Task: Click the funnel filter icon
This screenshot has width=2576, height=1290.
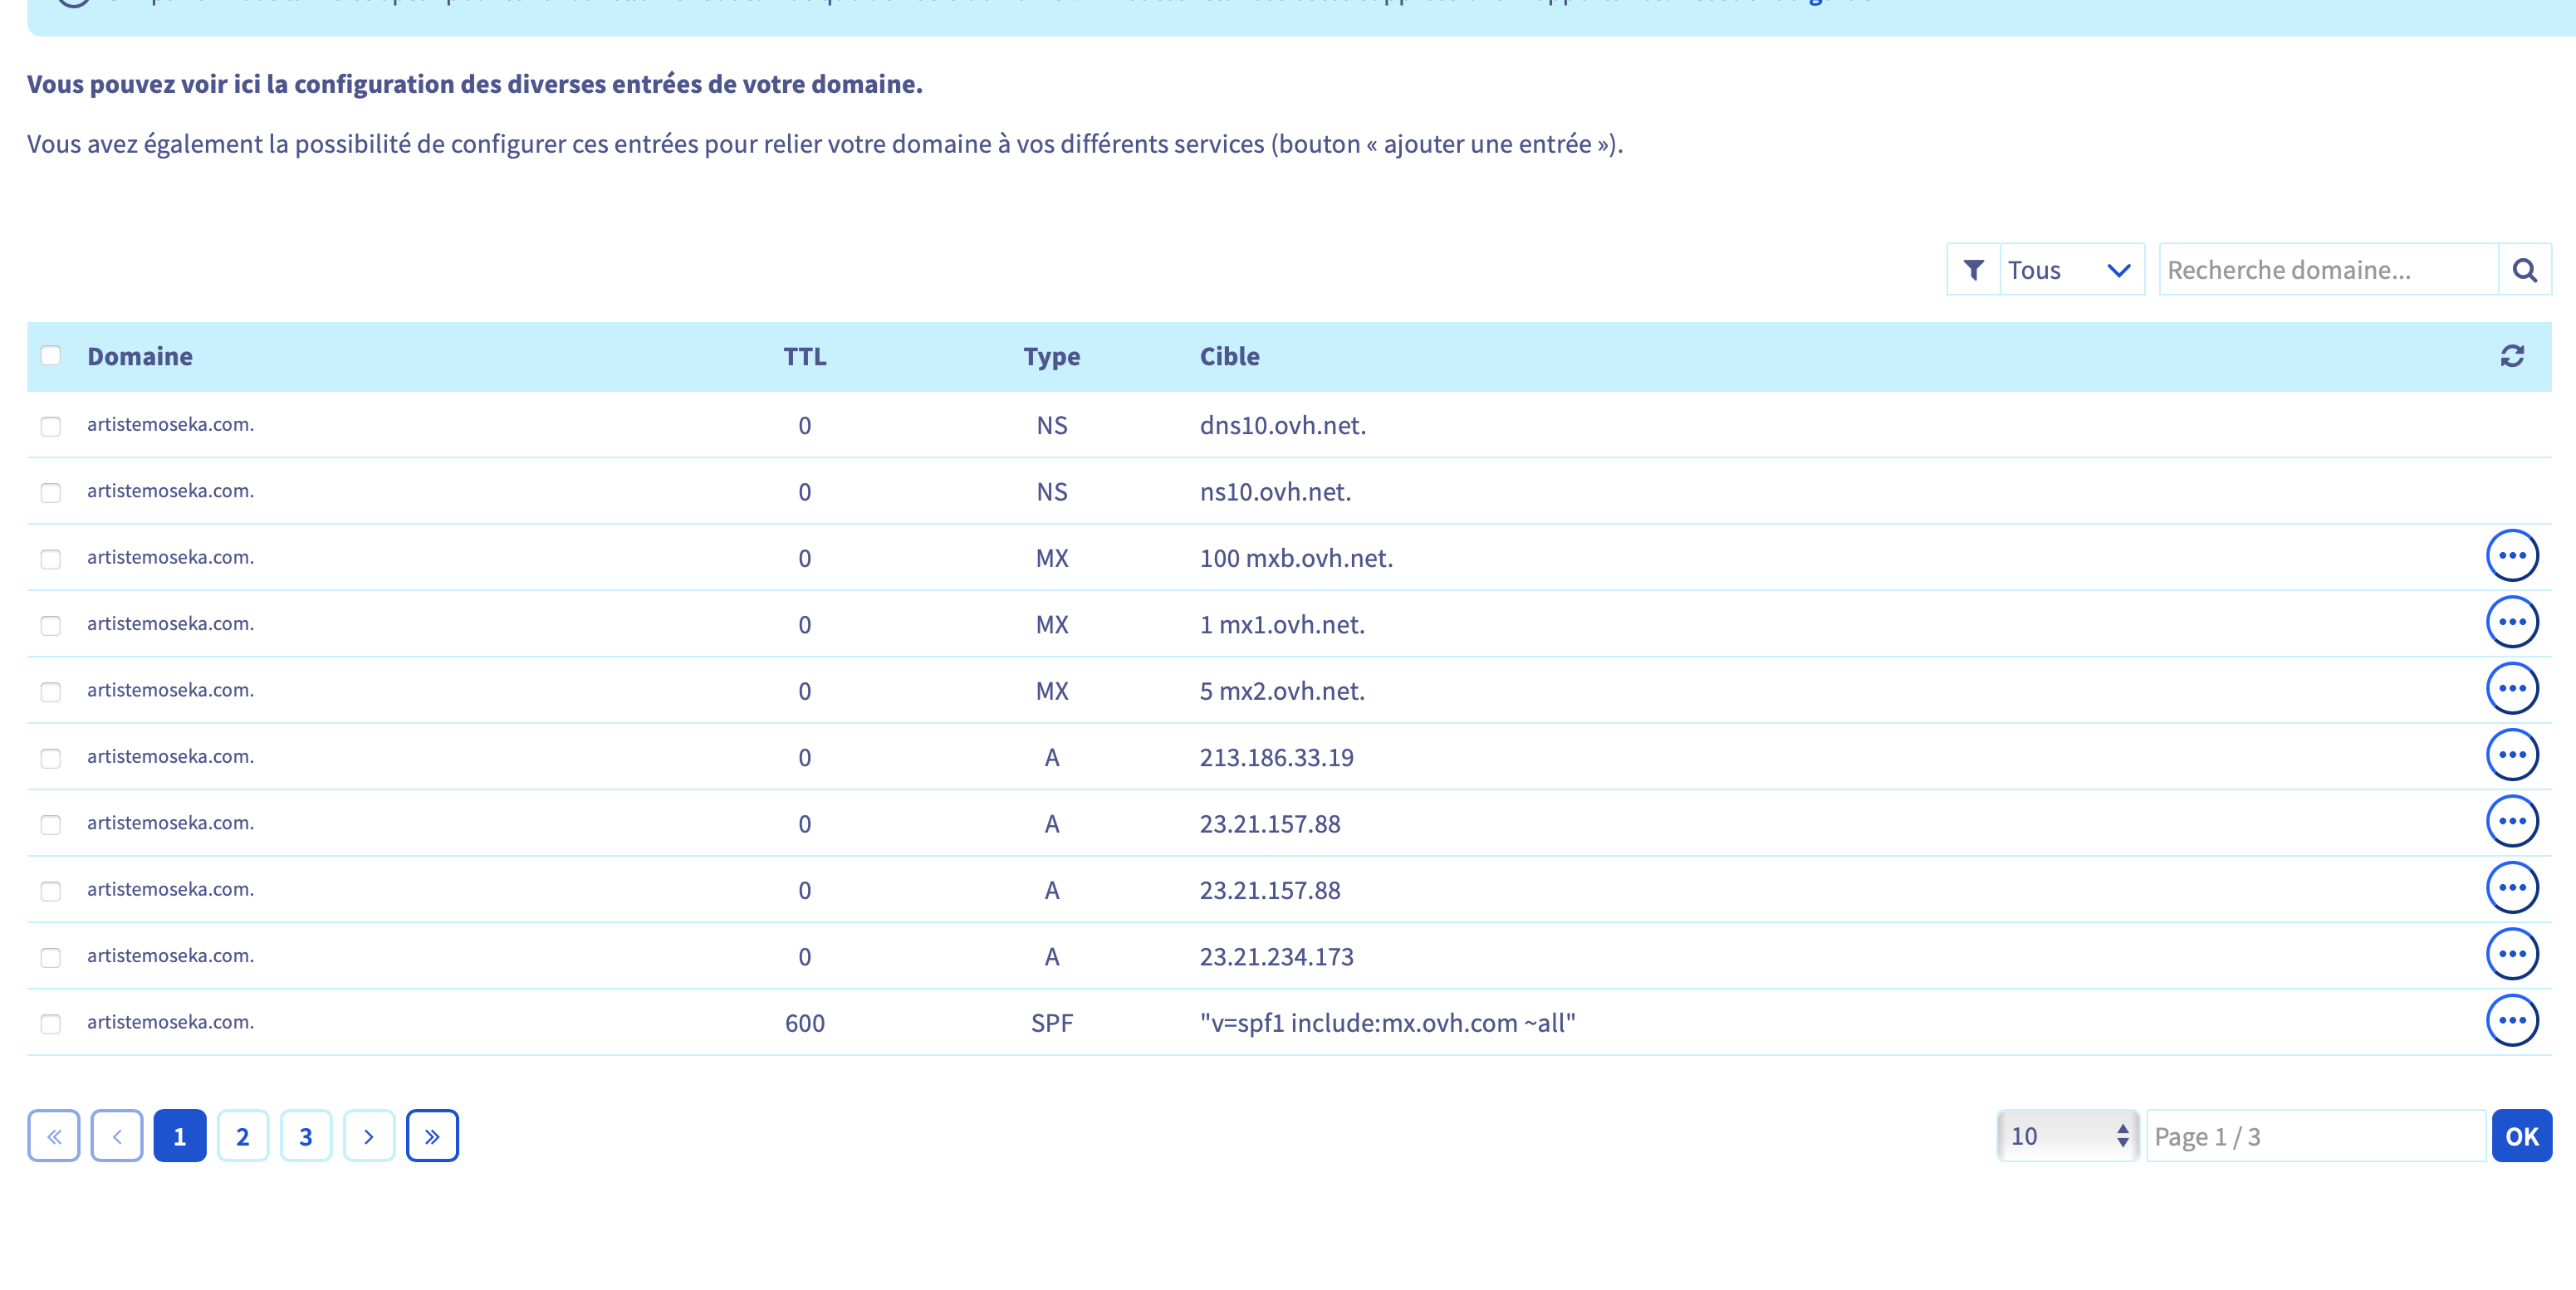Action: (x=1973, y=270)
